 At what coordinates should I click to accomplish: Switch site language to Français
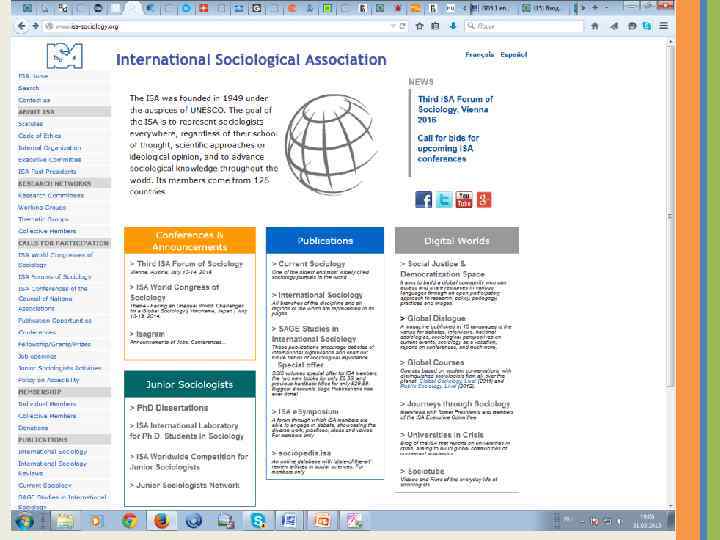479,55
